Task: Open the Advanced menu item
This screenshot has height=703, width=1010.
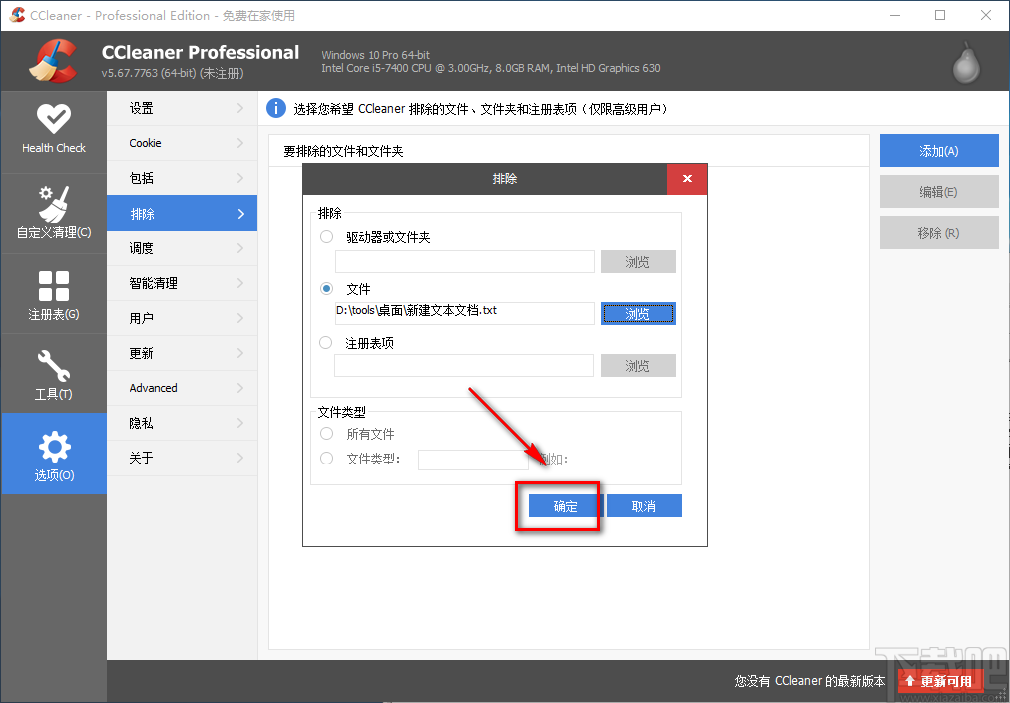Action: [182, 388]
